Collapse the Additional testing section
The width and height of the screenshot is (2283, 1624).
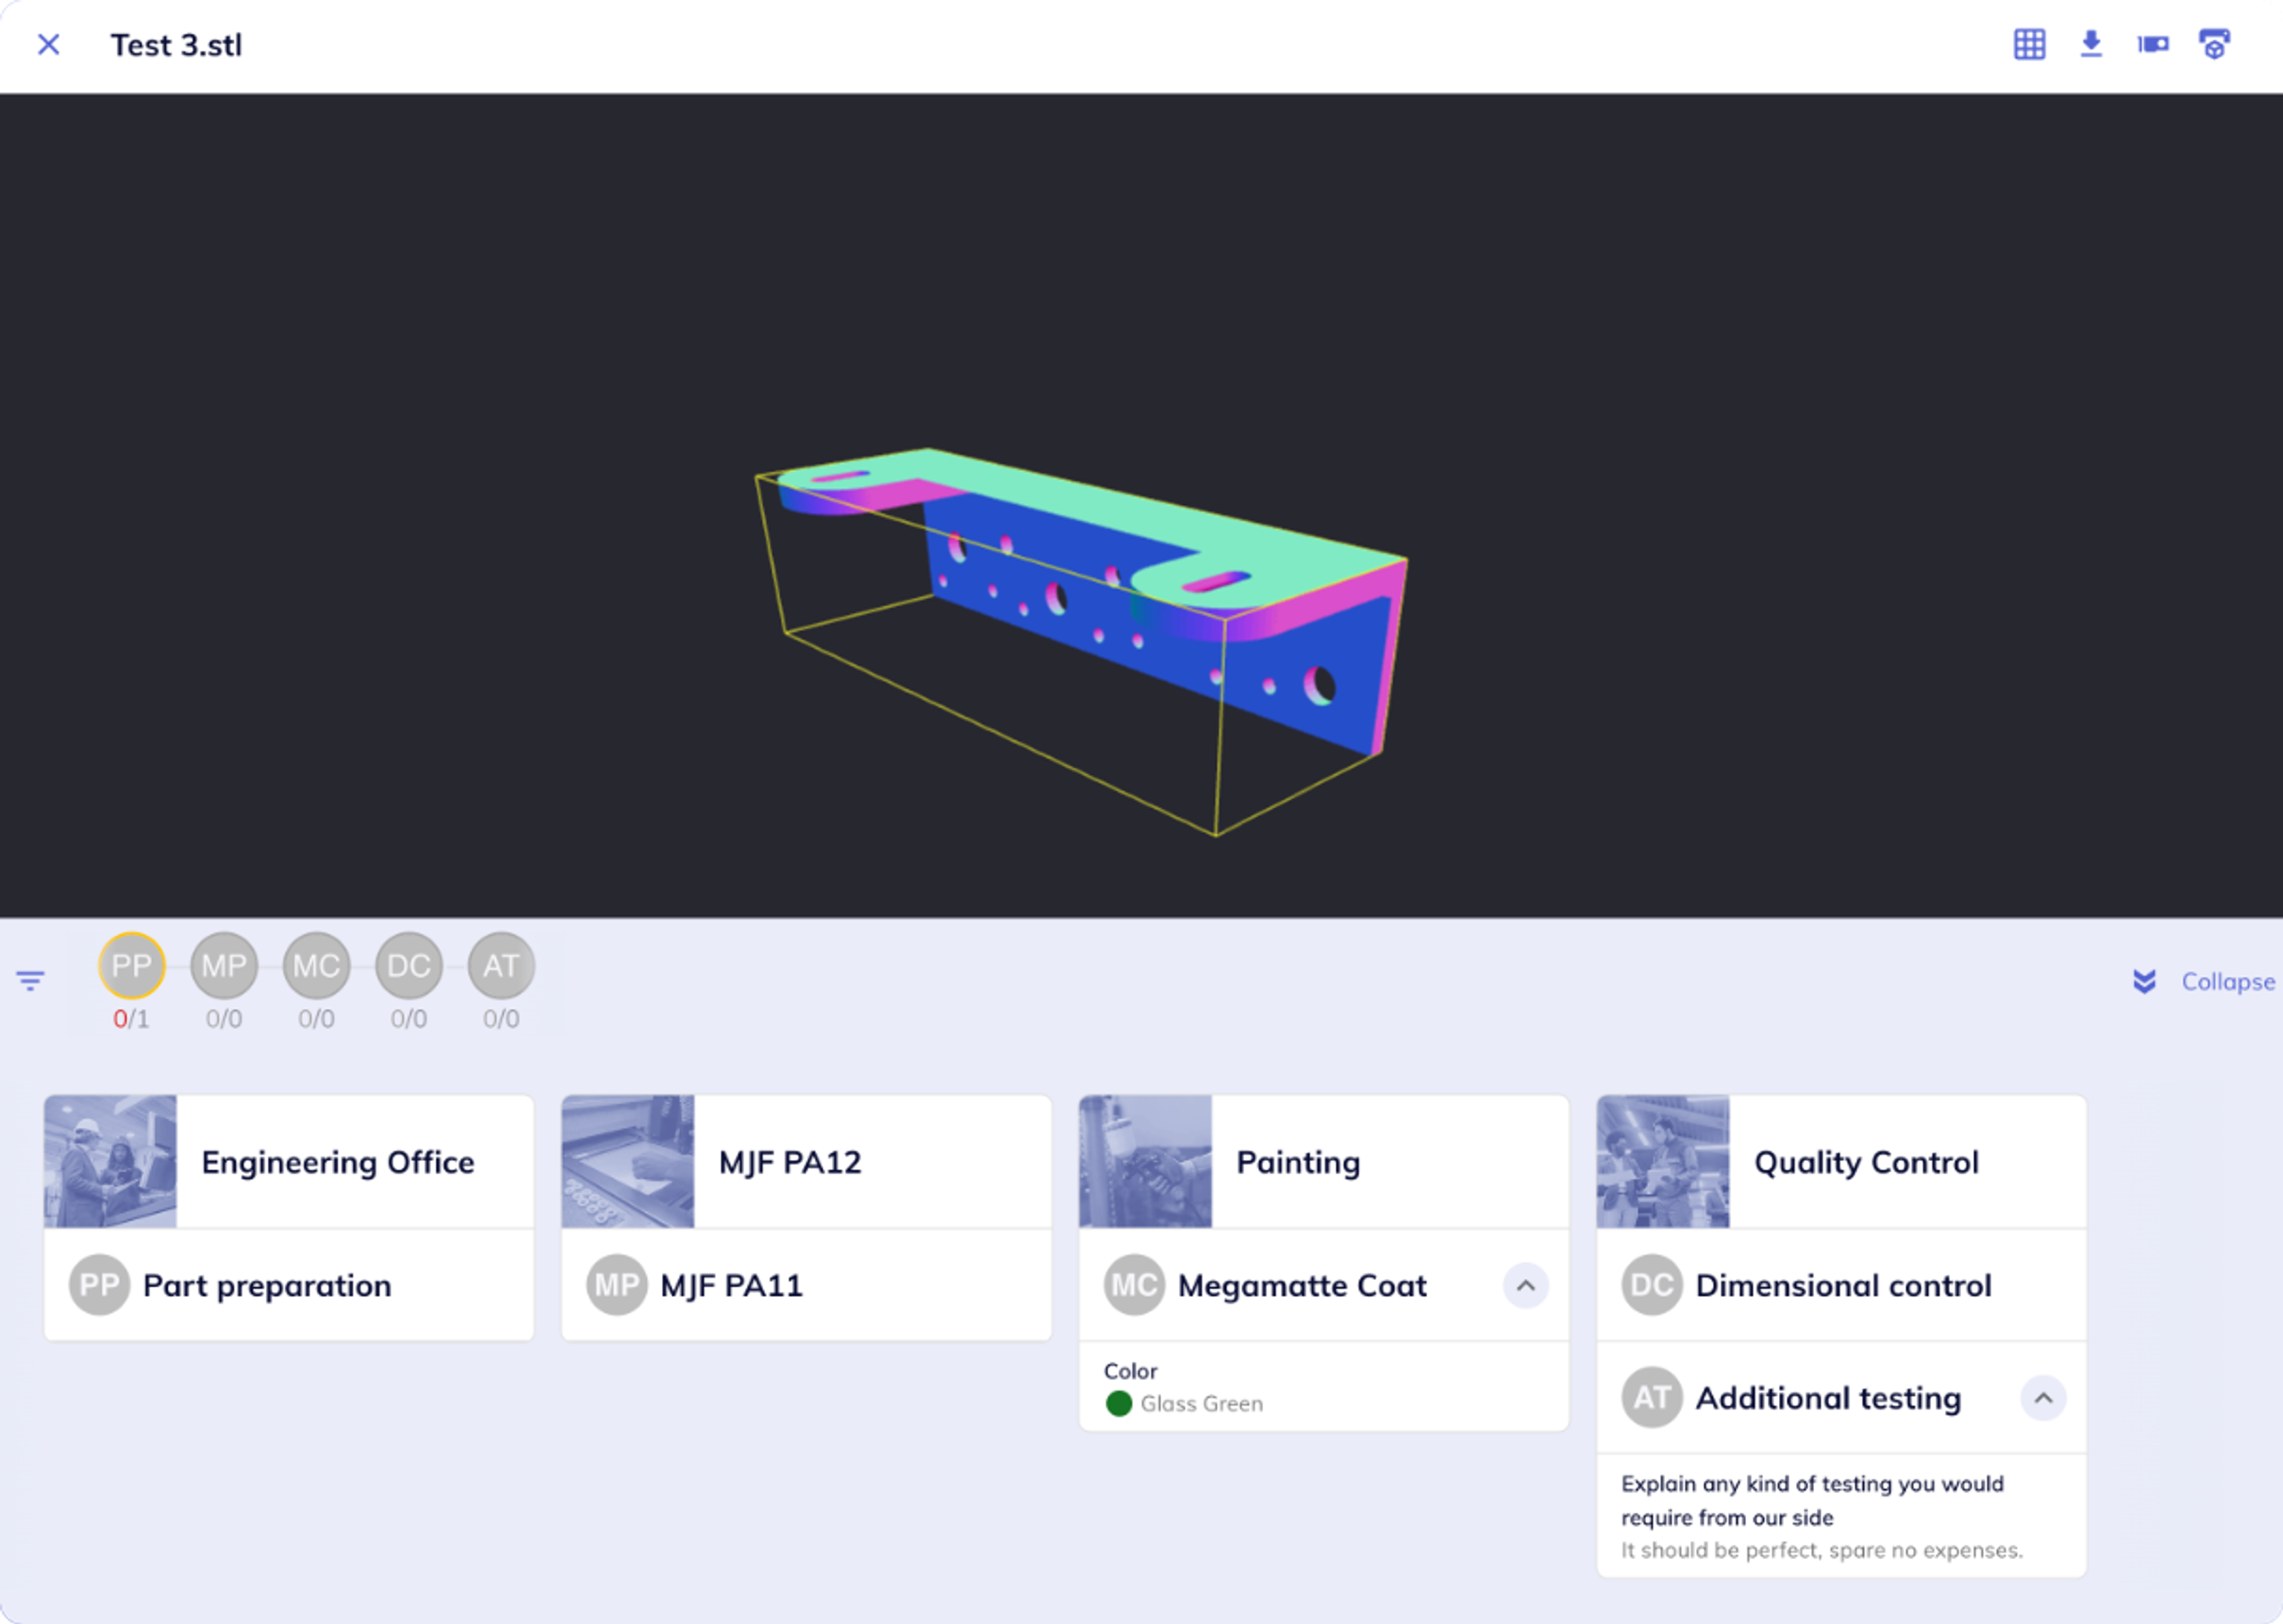tap(2043, 1398)
